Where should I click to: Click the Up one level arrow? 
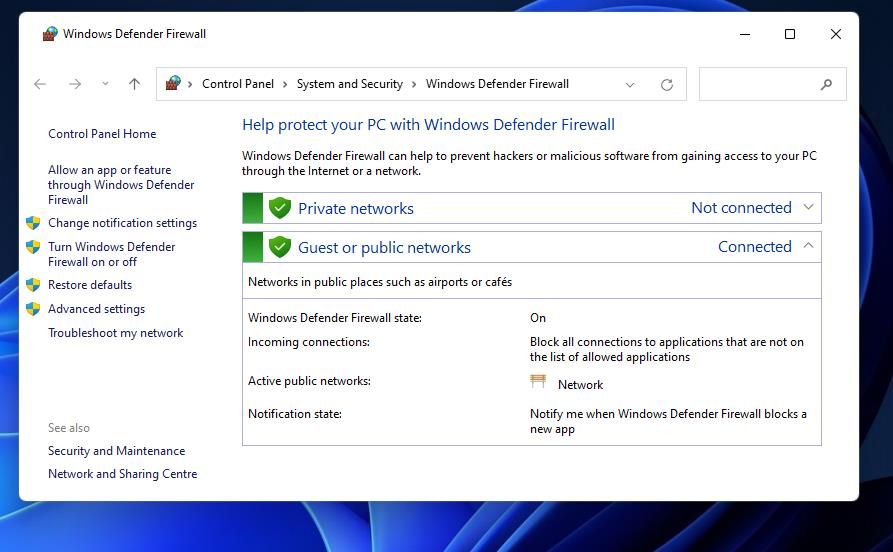tap(134, 84)
